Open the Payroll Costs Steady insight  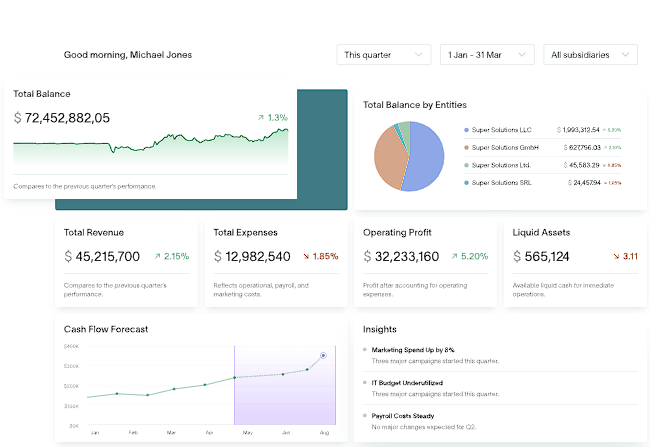tap(500, 421)
